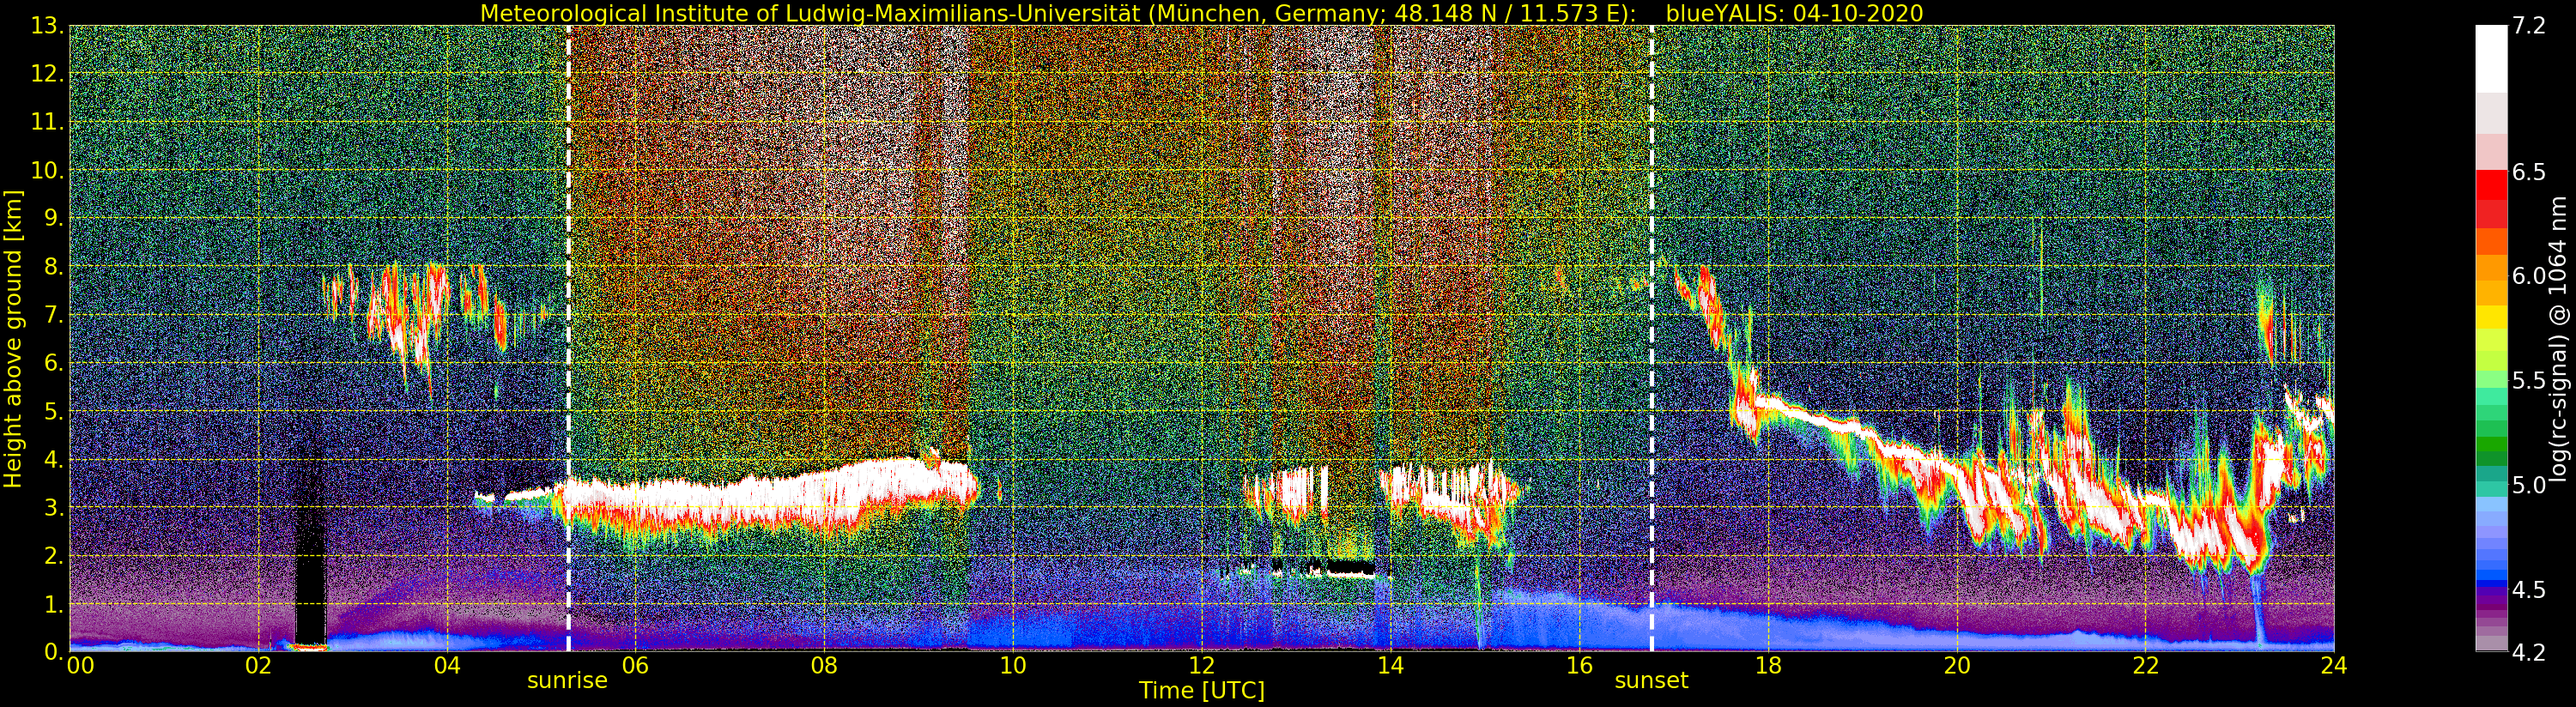This screenshot has height=707, width=2576.
Task: Select the colorbar value "4.2"
Action: pyautogui.click(x=2529, y=652)
